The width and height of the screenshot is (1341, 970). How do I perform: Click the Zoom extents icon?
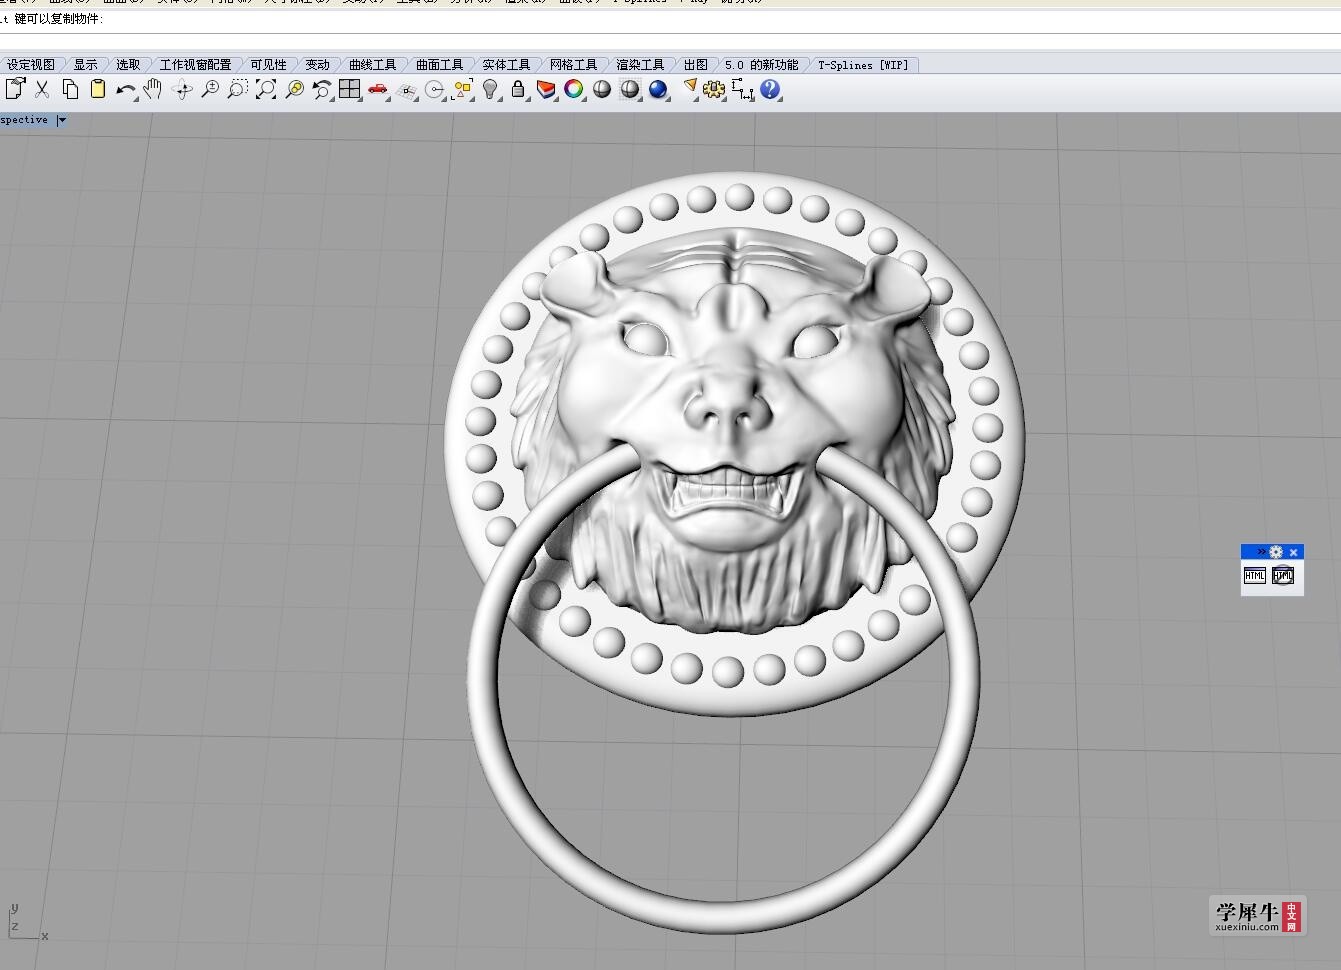(266, 89)
